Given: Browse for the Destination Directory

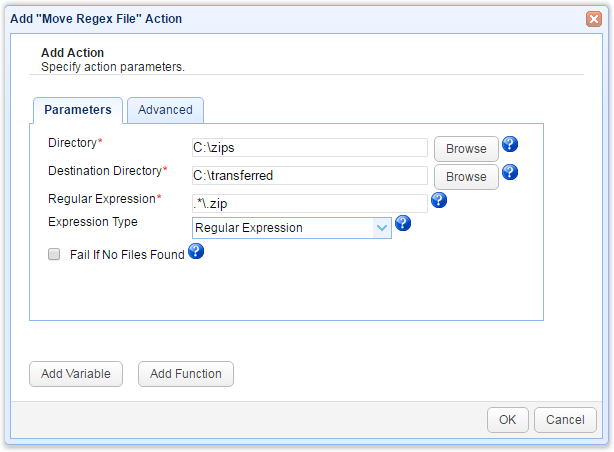Looking at the screenshot, I should [466, 176].
